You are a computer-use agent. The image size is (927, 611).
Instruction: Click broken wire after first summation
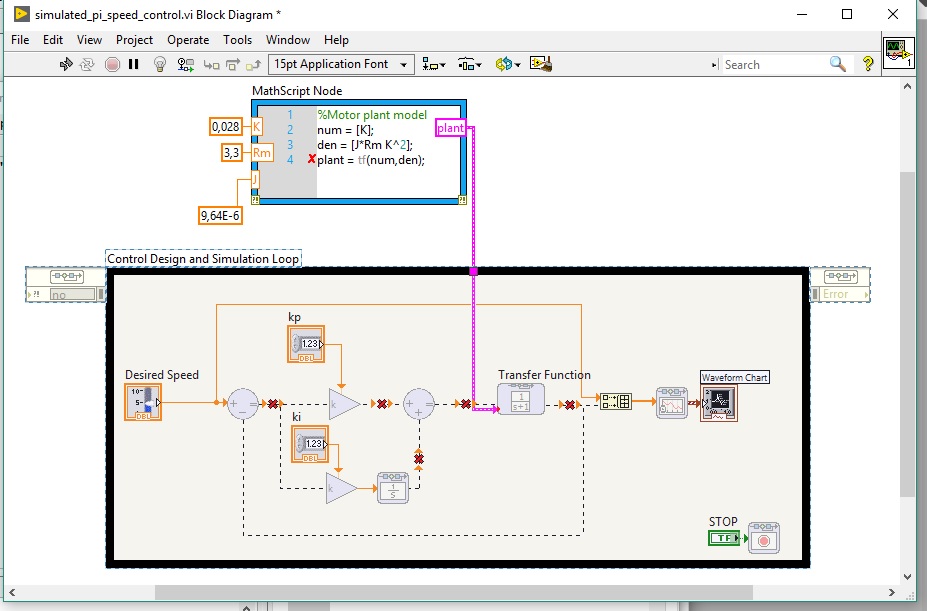tap(273, 404)
